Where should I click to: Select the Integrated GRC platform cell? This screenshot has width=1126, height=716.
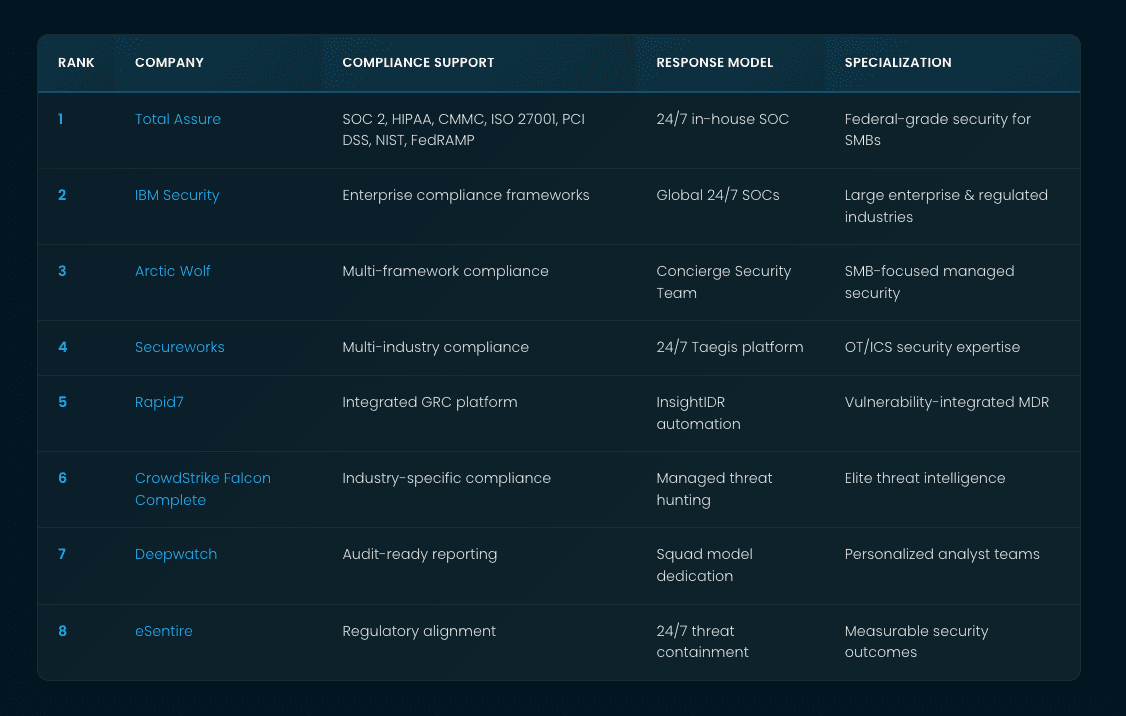coord(429,402)
